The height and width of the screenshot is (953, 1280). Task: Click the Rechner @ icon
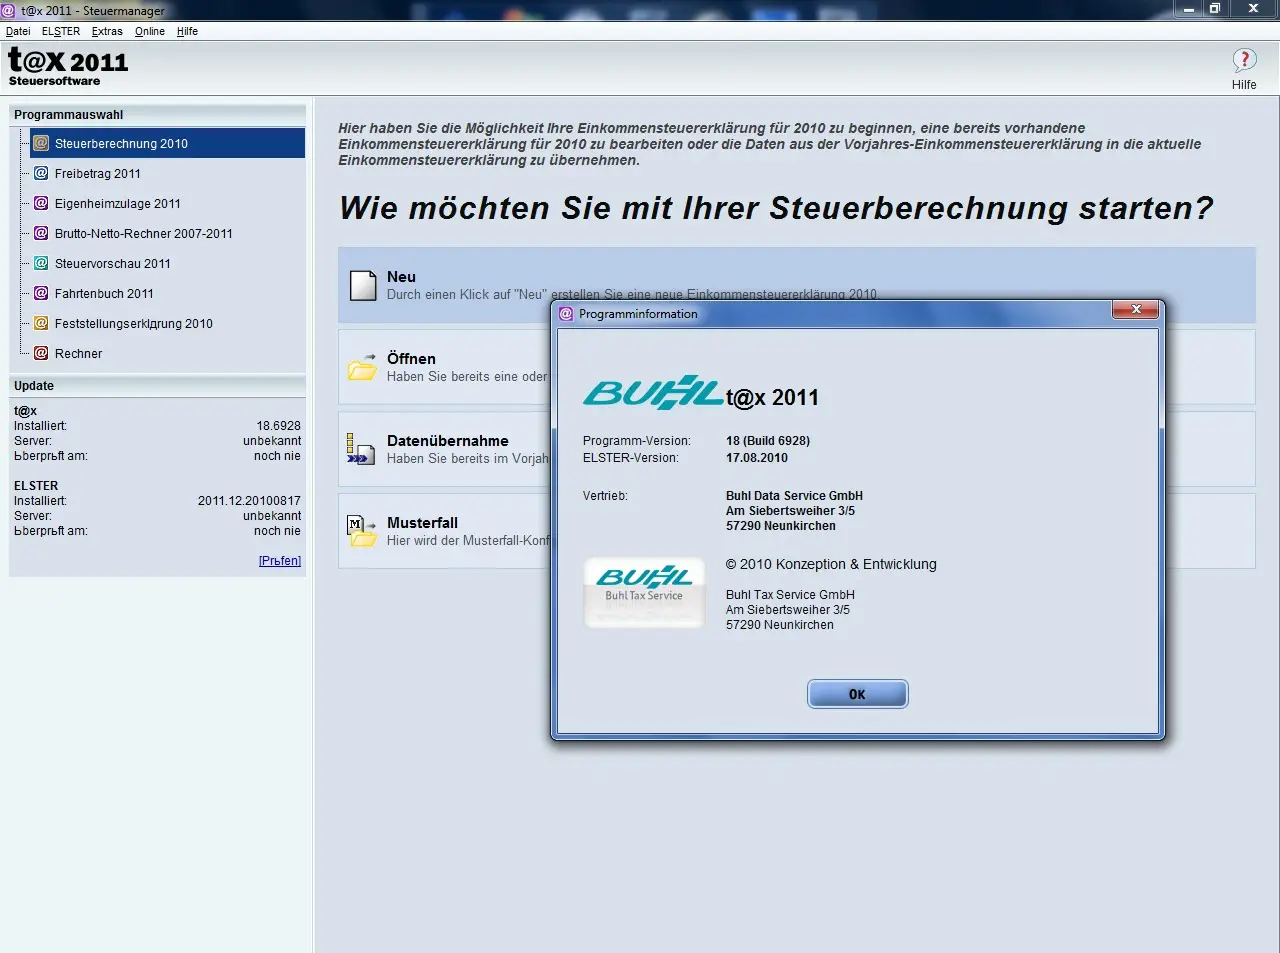41,353
